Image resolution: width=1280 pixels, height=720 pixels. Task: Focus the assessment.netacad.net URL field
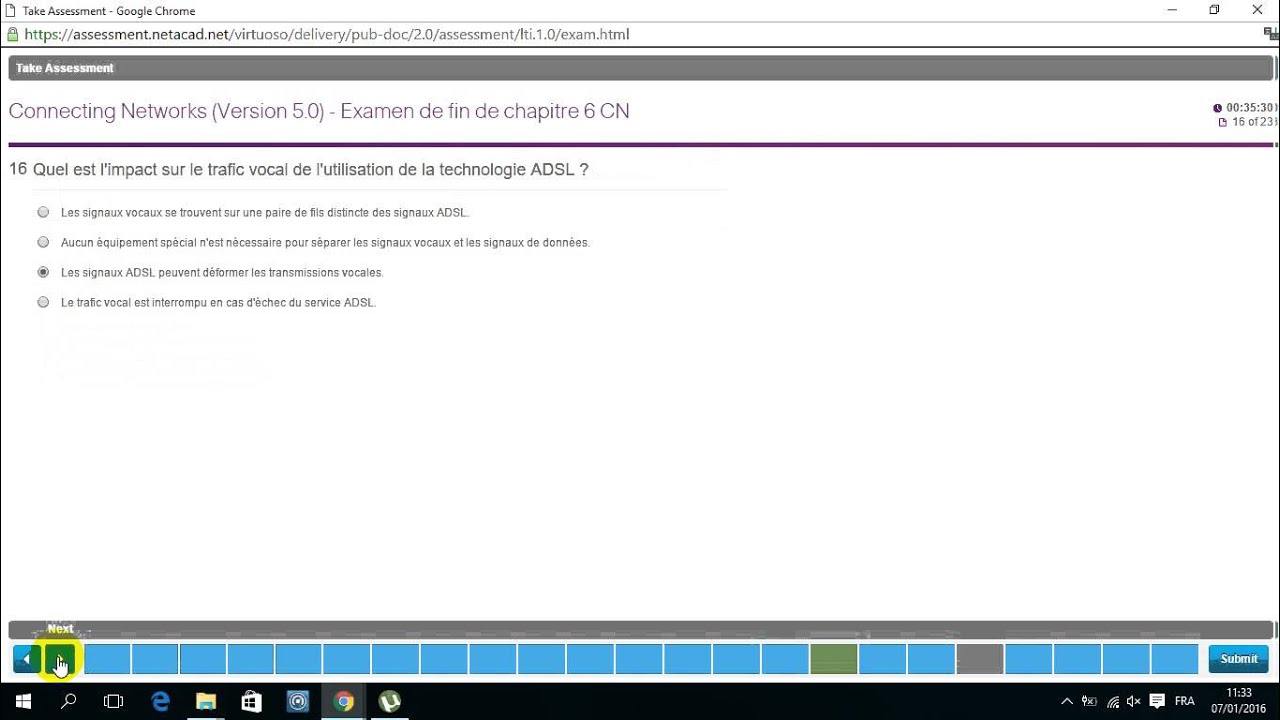(327, 34)
